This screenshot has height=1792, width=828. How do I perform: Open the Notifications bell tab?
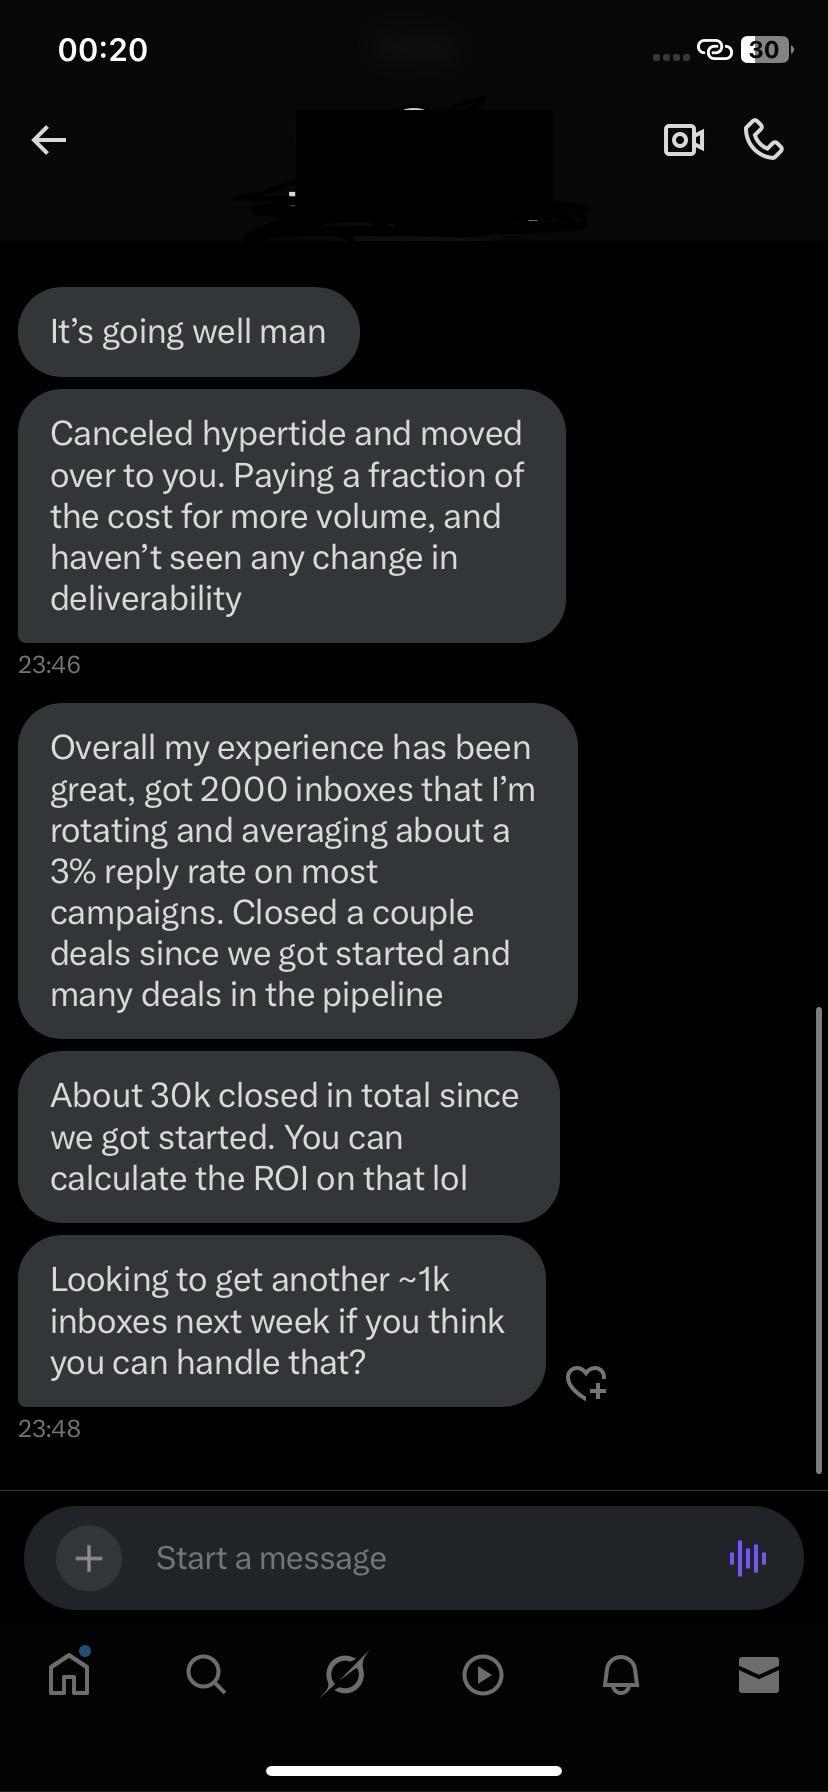tap(620, 1674)
